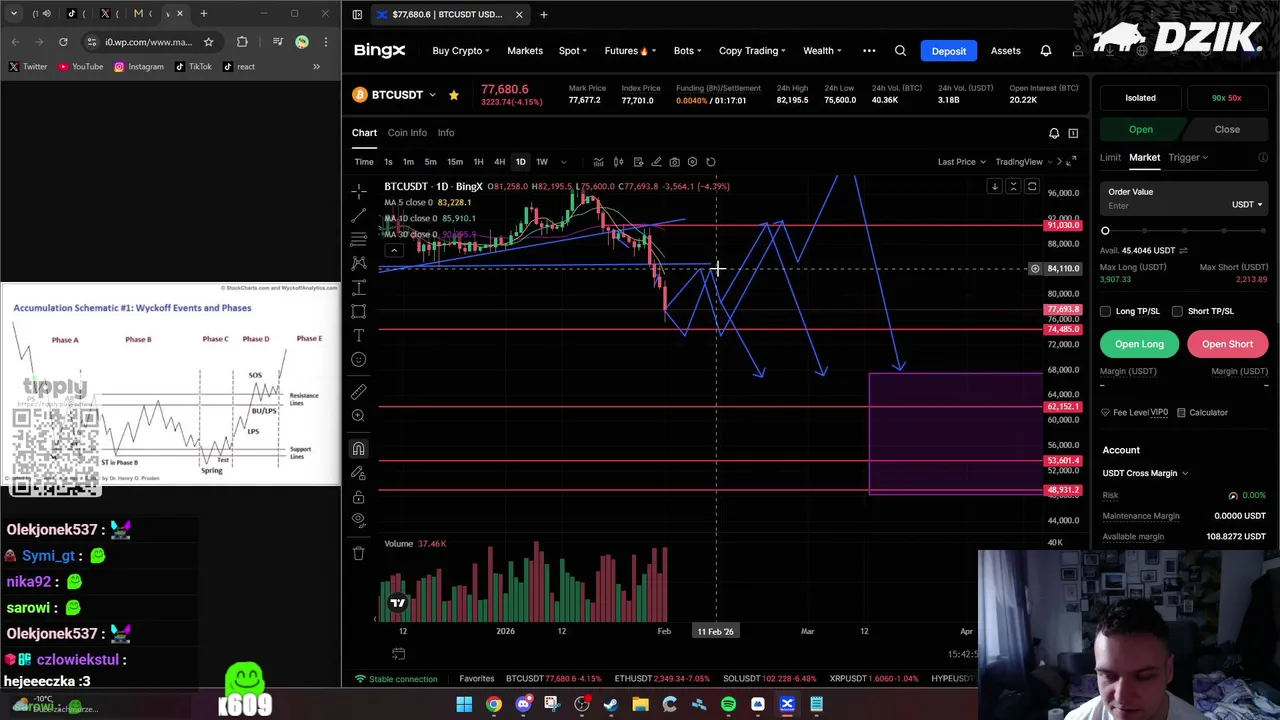This screenshot has width=1280, height=720.
Task: Expand the BTCUSDT pair selector
Action: tap(432, 95)
